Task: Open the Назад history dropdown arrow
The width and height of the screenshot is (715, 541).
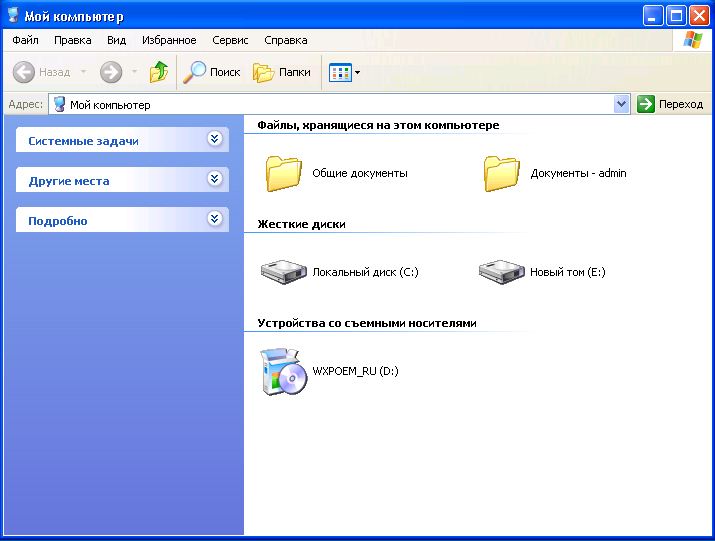Action: 83,72
